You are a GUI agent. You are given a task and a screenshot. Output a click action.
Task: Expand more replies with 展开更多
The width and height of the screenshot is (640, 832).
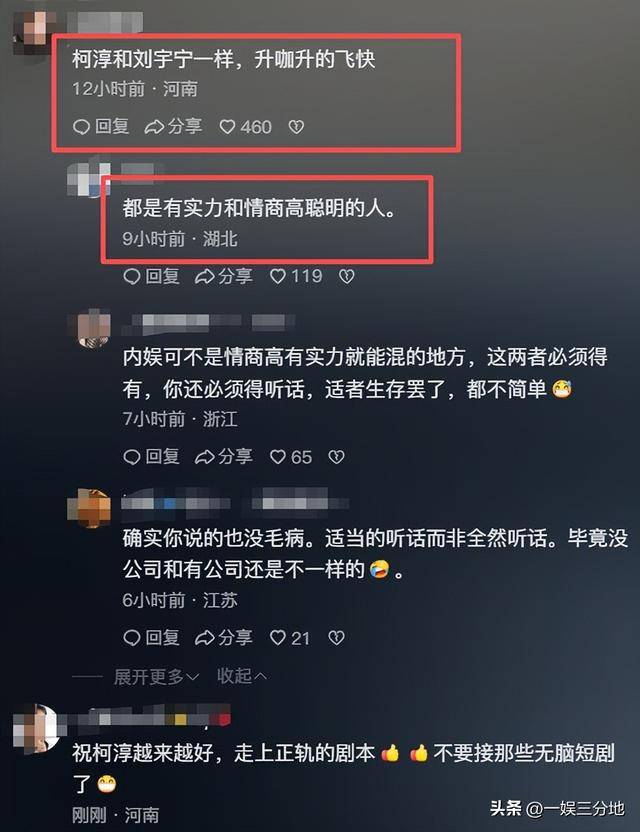tap(156, 677)
